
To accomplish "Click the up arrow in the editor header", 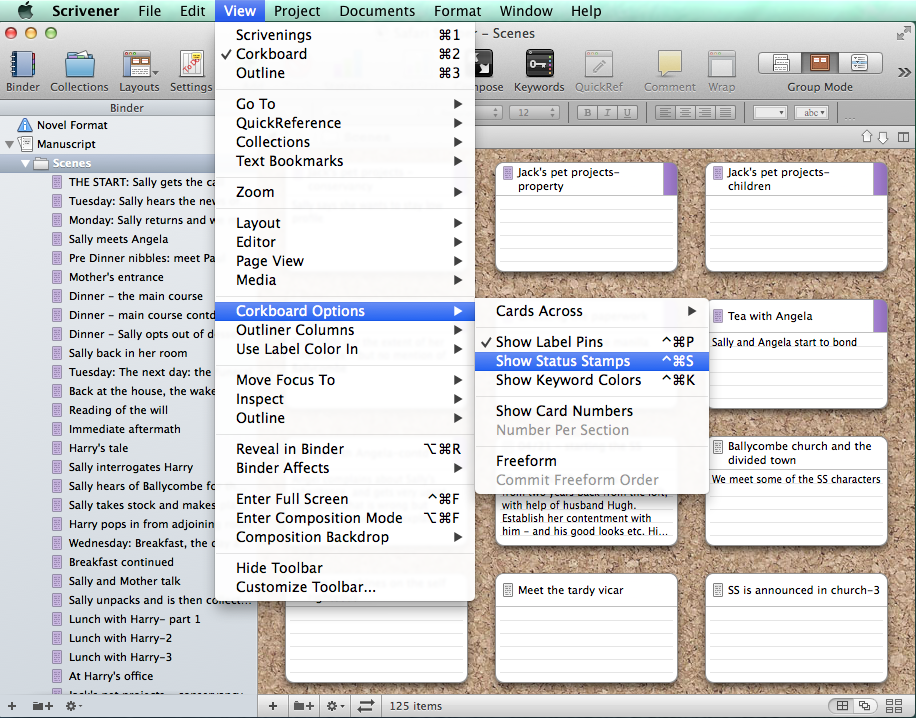I will pyautogui.click(x=867, y=137).
